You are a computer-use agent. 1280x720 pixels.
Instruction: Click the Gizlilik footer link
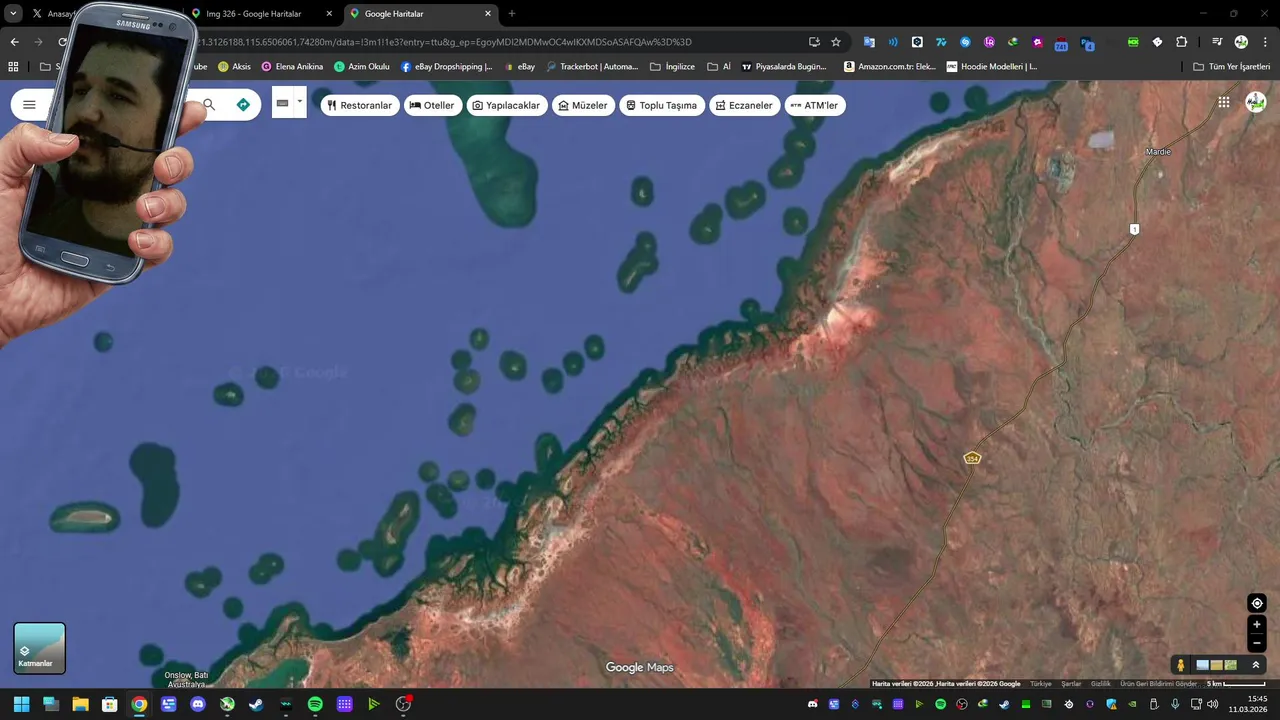click(1101, 684)
